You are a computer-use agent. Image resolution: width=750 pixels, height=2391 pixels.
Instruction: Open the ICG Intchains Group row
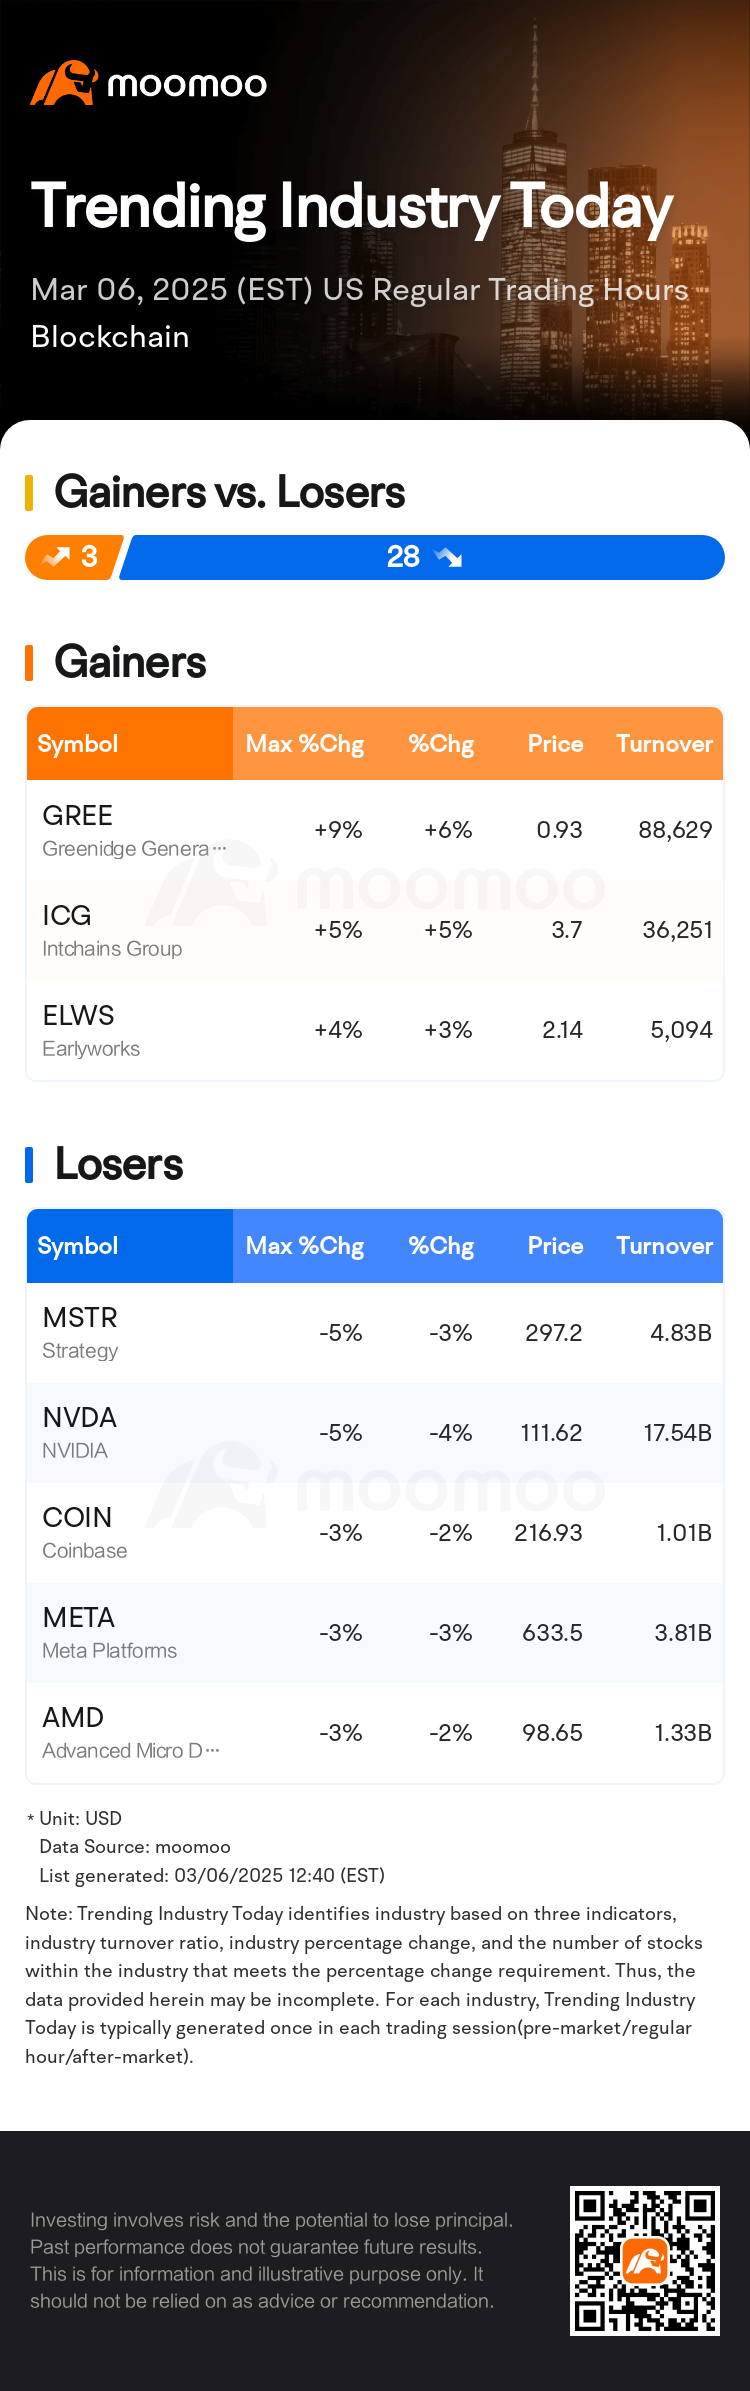coord(375,930)
